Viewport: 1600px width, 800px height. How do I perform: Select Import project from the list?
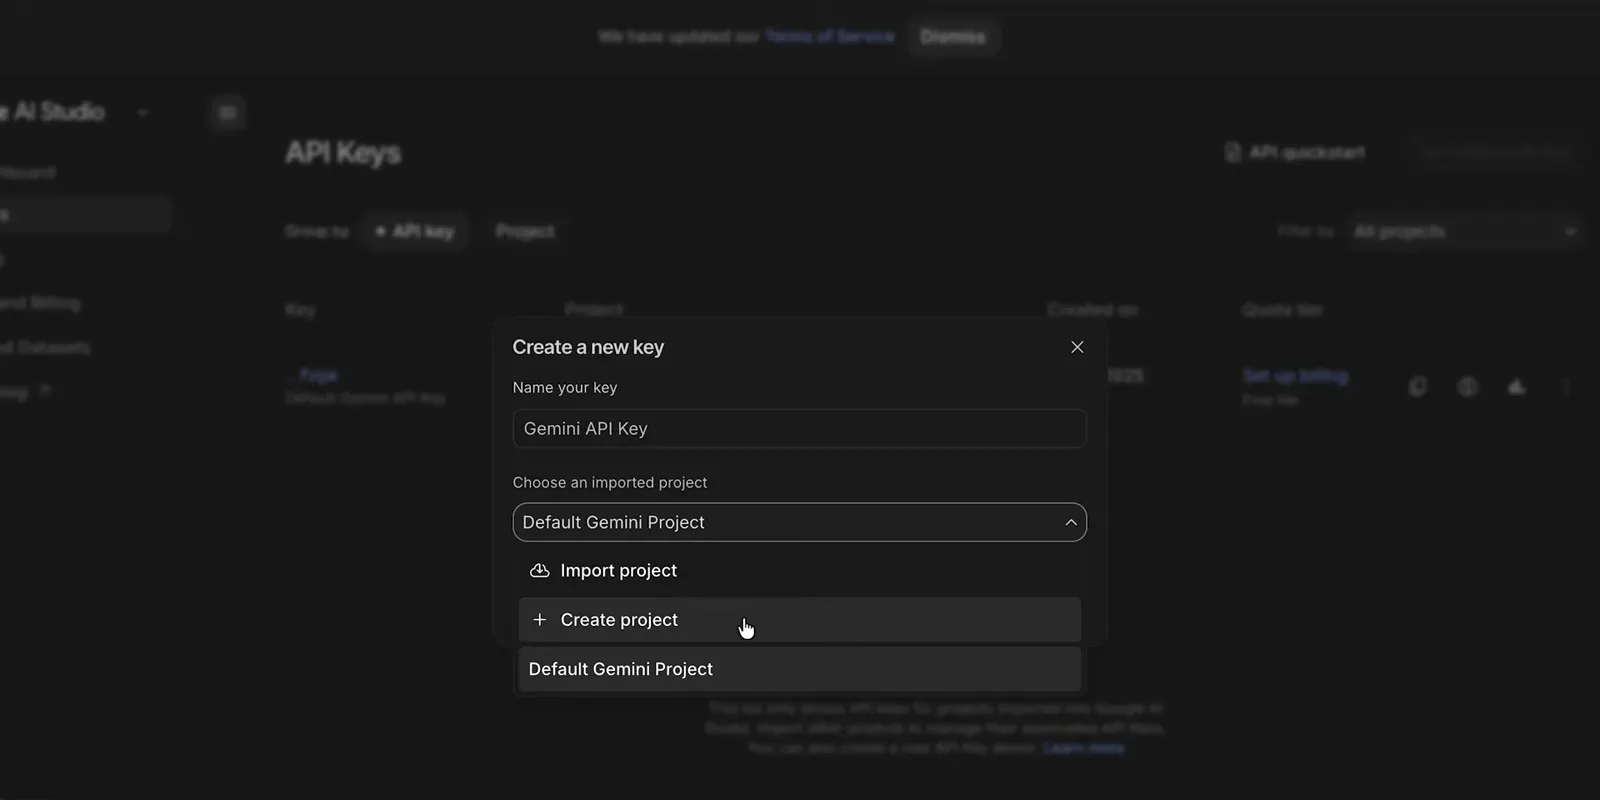coord(799,571)
